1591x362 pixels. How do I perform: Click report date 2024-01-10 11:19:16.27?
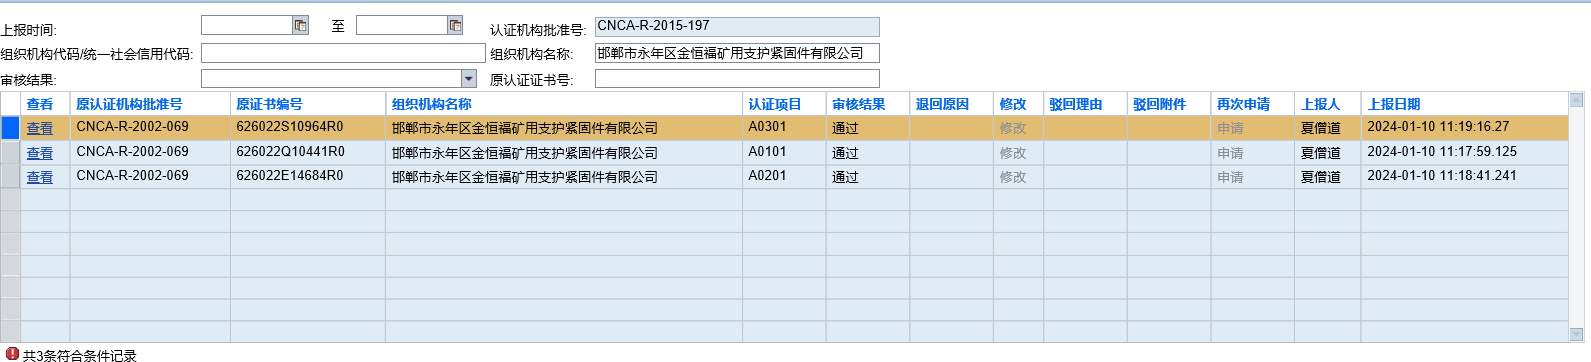click(x=1438, y=127)
